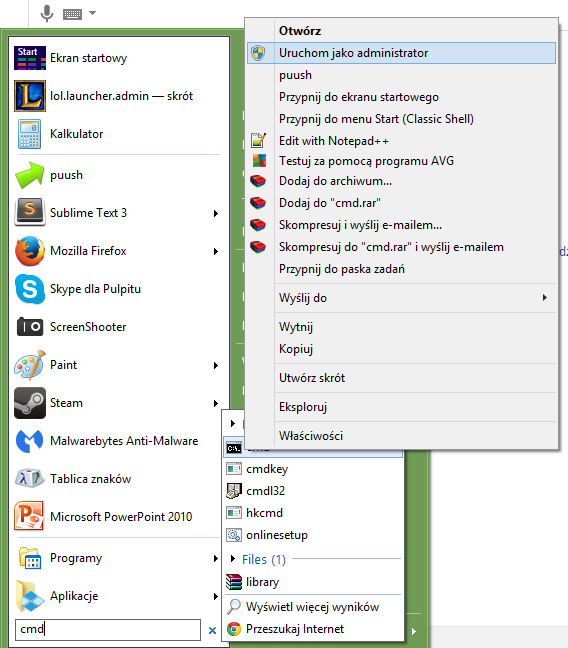This screenshot has height=648, width=568.
Task: Open the Skype dla Pulpitu icon
Action: pos(30,289)
